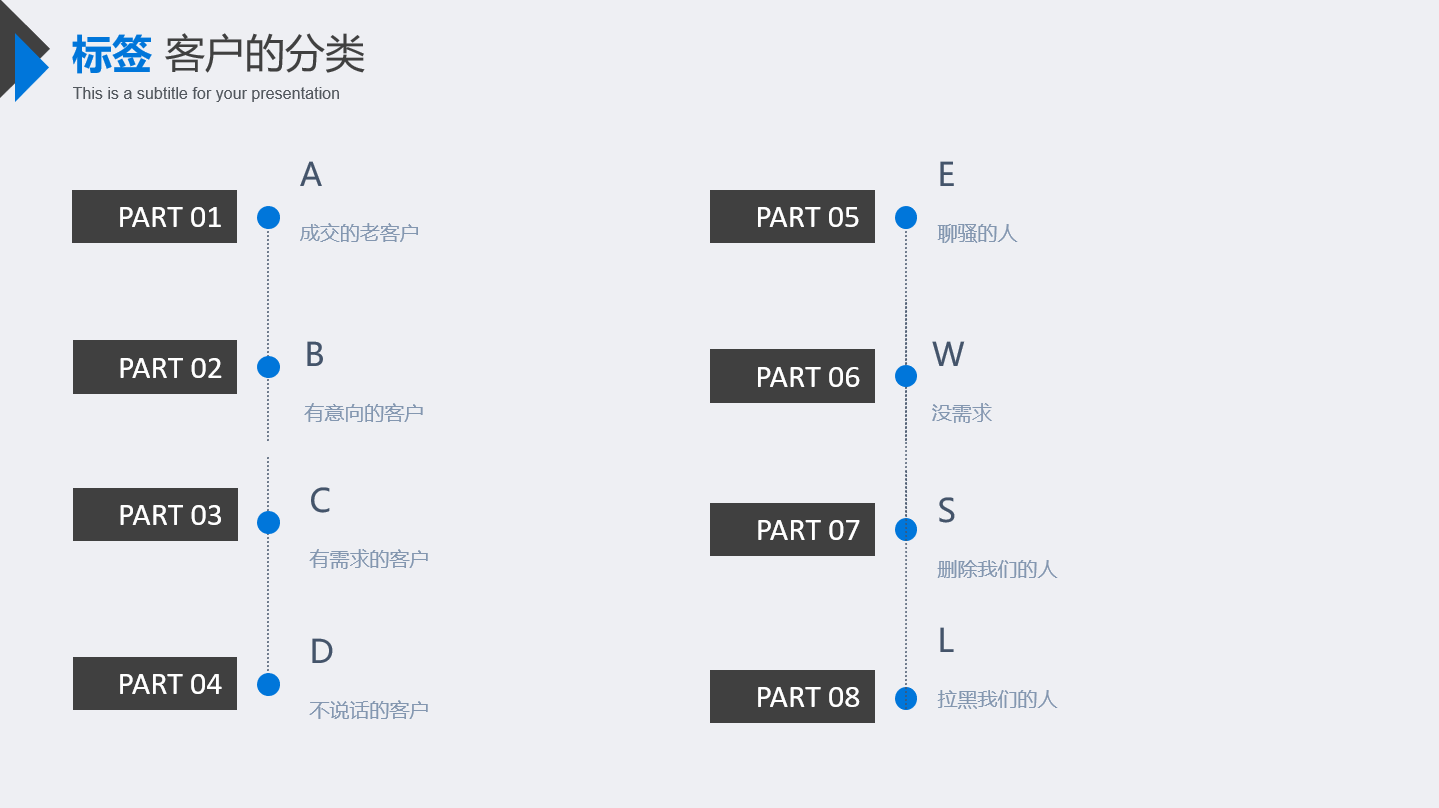
Task: Click the PART 06 label box
Action: point(792,376)
